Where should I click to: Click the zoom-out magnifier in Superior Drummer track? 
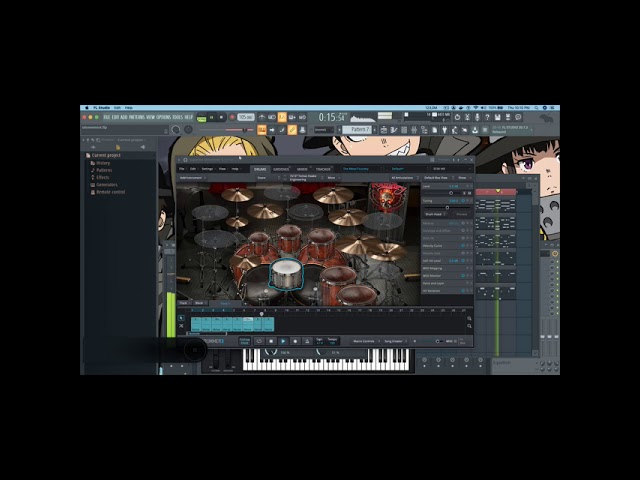coord(469,326)
